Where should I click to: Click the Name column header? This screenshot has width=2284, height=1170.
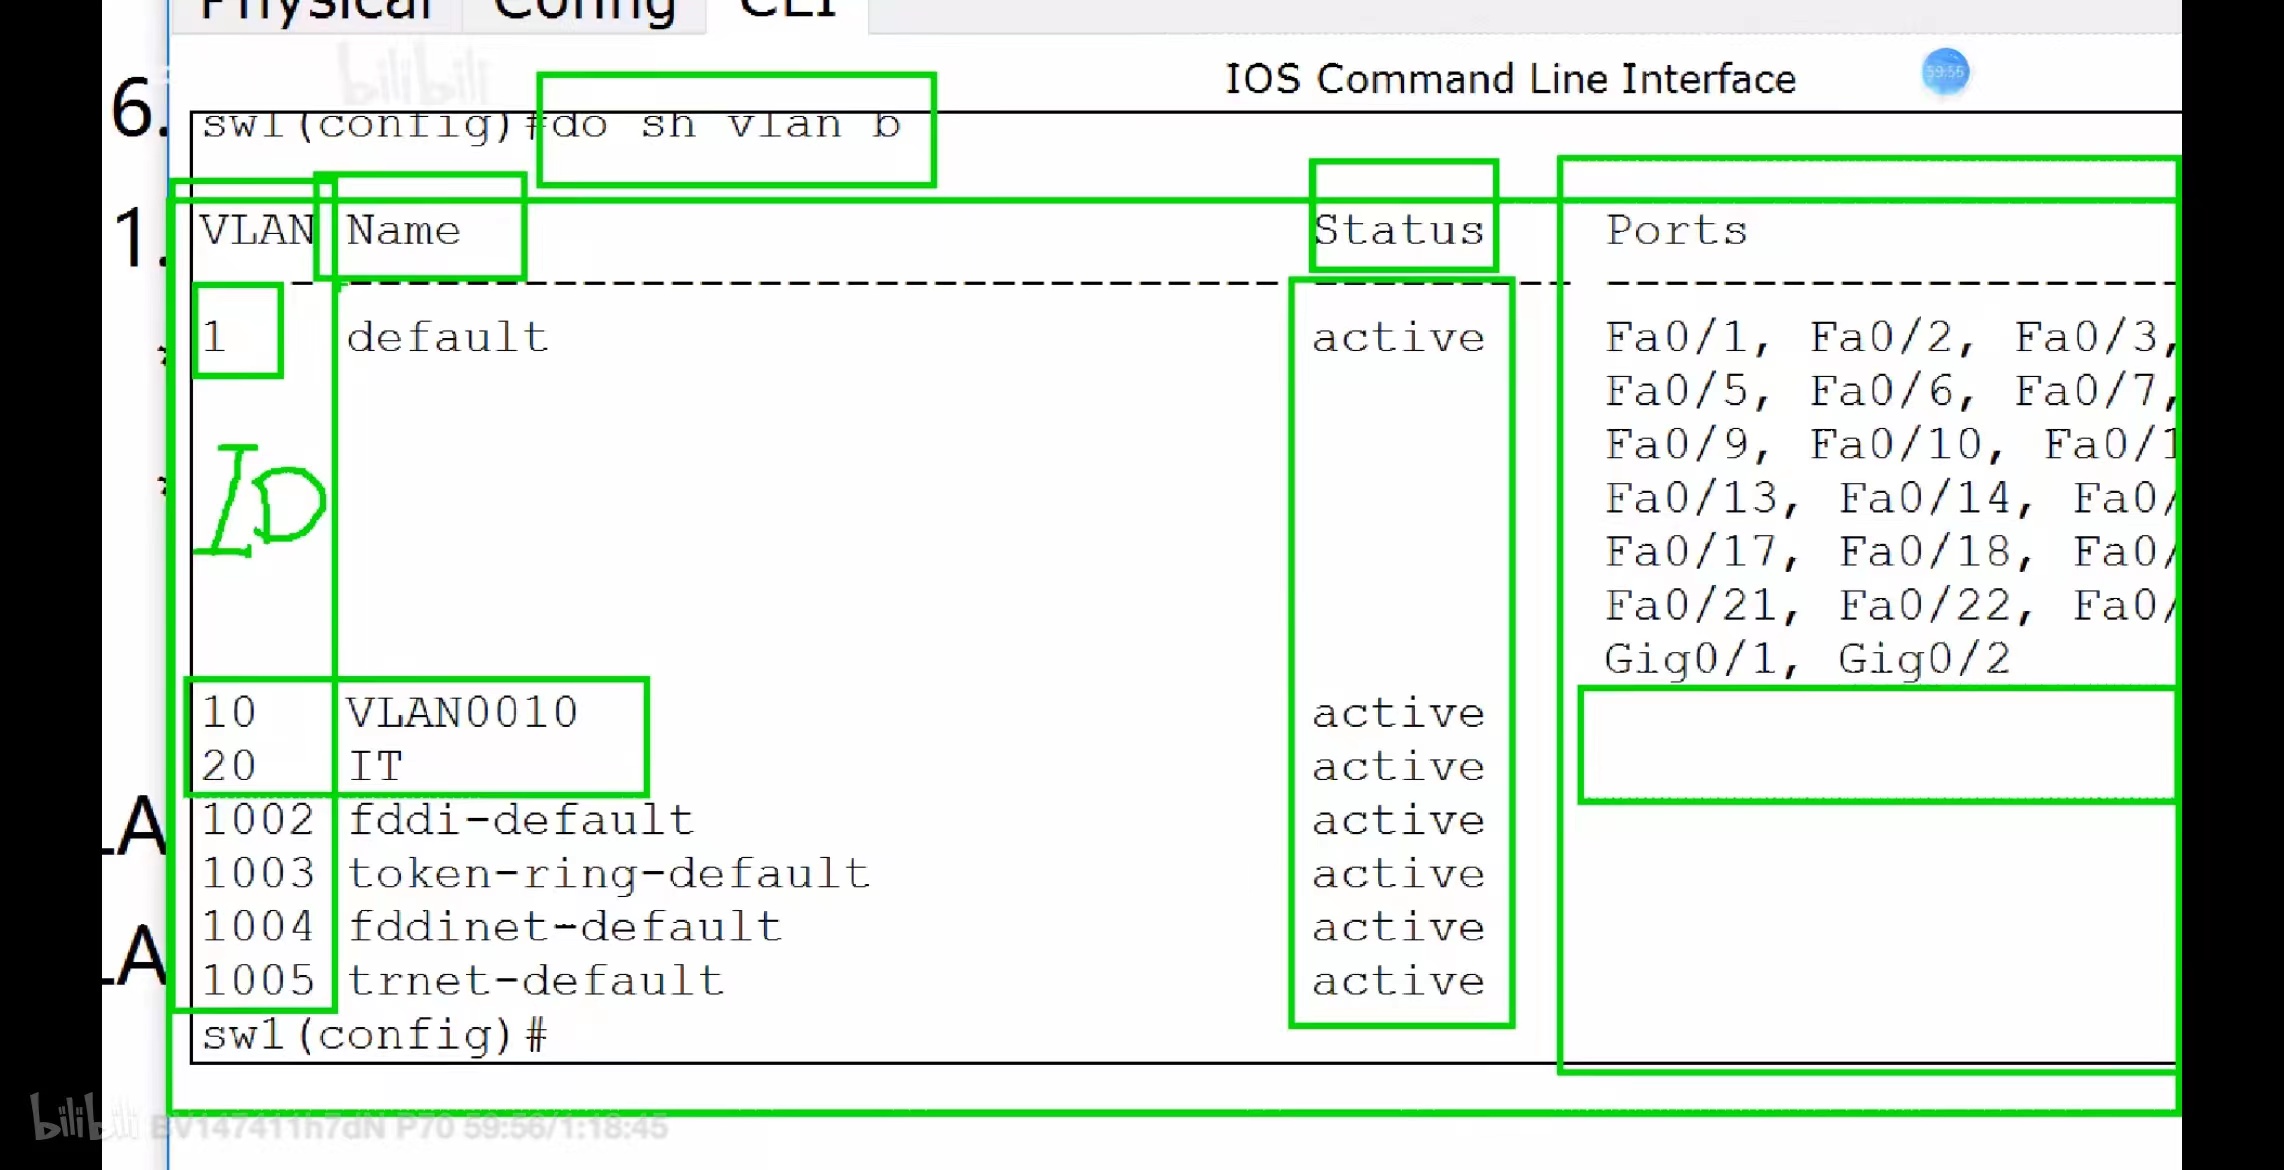tap(404, 231)
